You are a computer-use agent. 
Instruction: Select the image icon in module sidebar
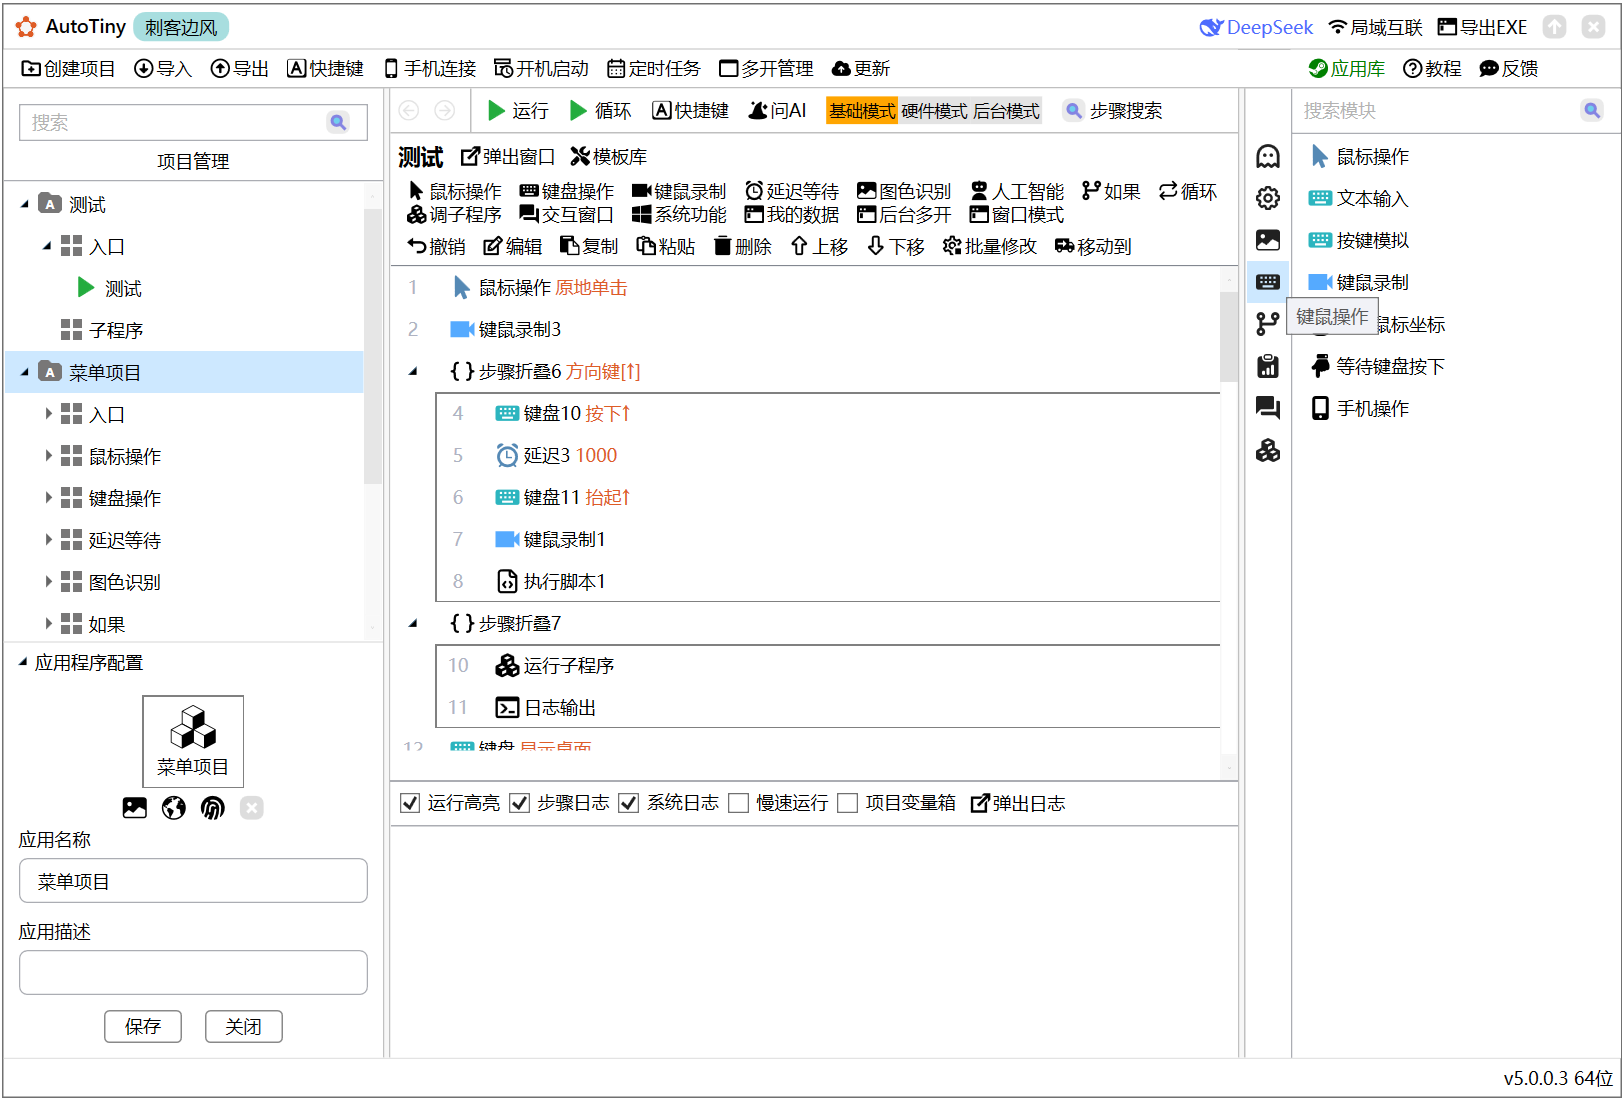[x=1268, y=240]
